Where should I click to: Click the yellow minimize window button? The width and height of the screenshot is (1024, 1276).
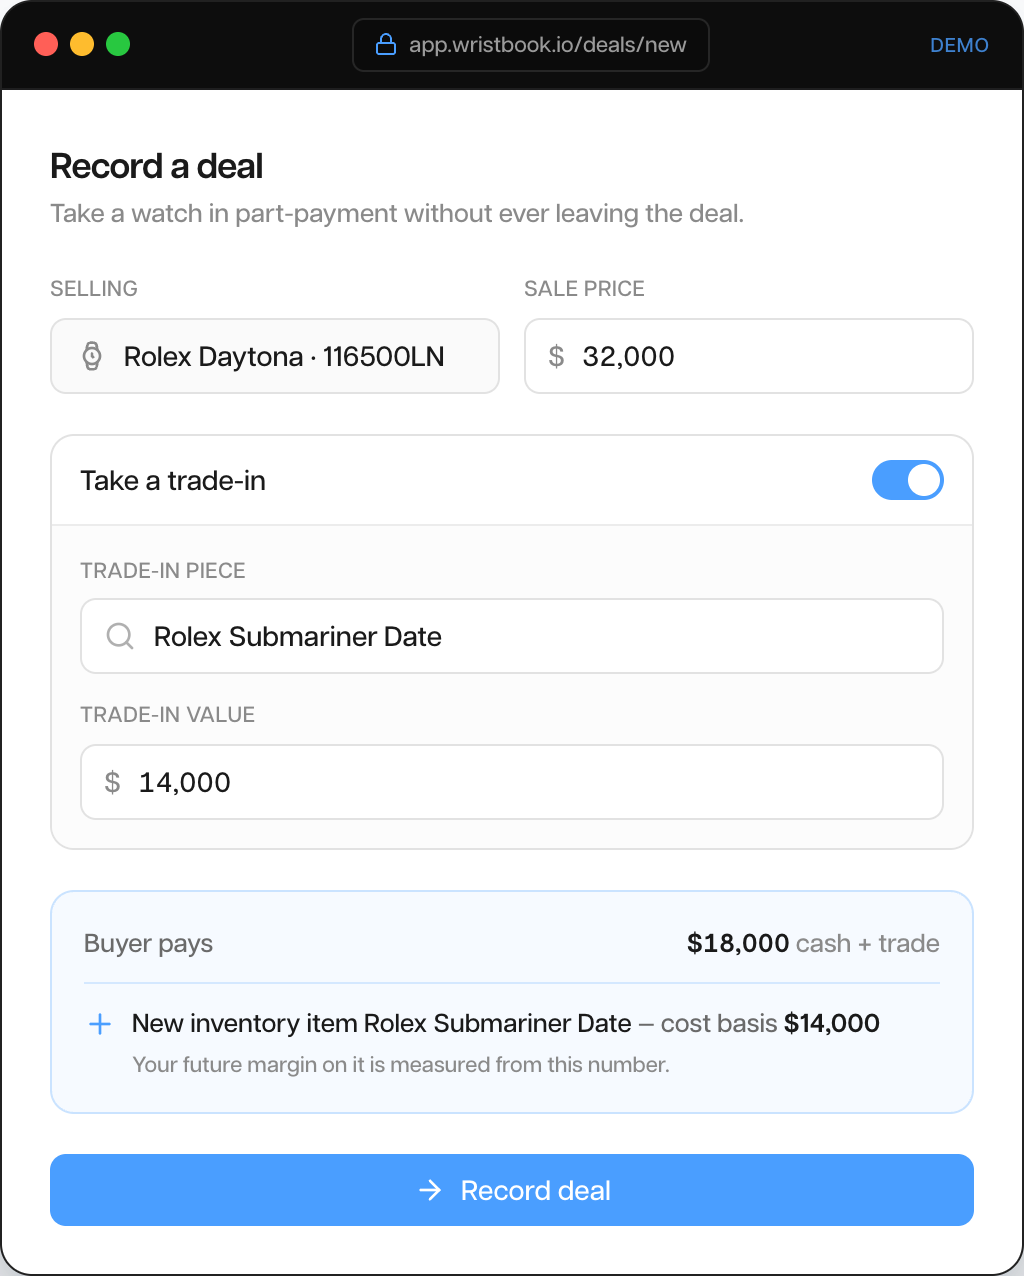(x=82, y=45)
